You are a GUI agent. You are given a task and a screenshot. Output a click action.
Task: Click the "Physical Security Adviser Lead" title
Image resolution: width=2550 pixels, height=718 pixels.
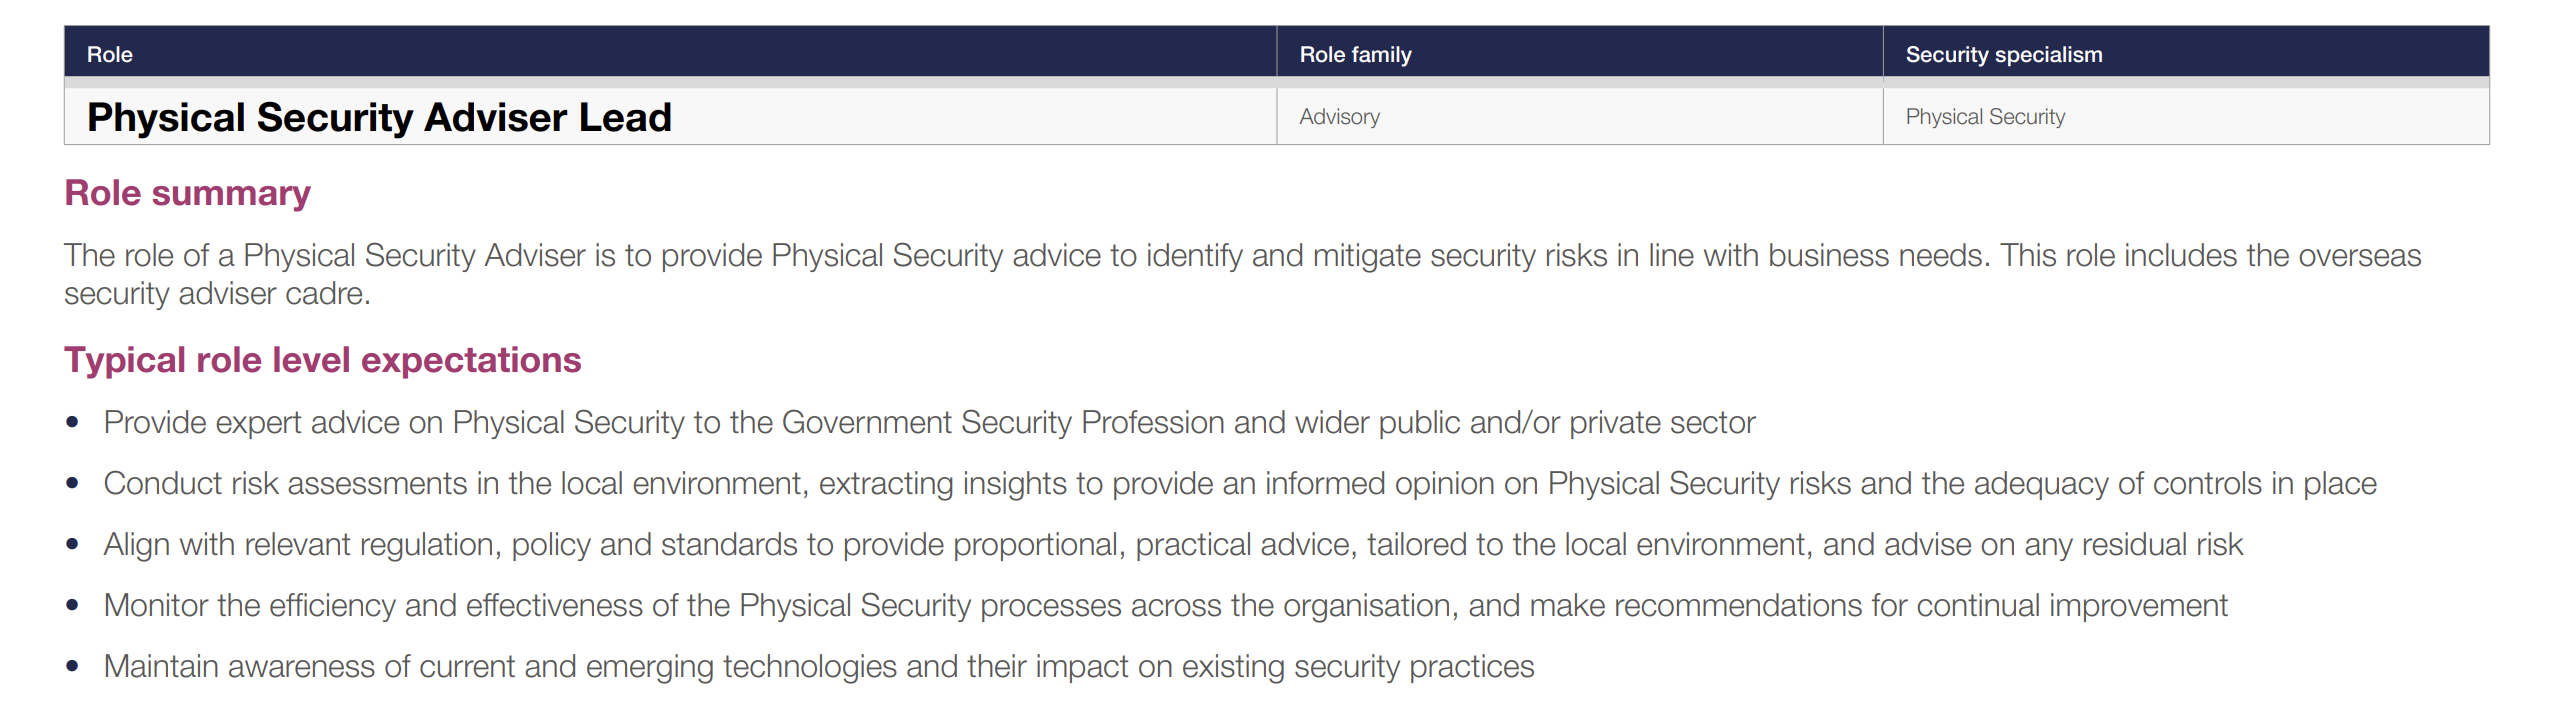coord(379,118)
